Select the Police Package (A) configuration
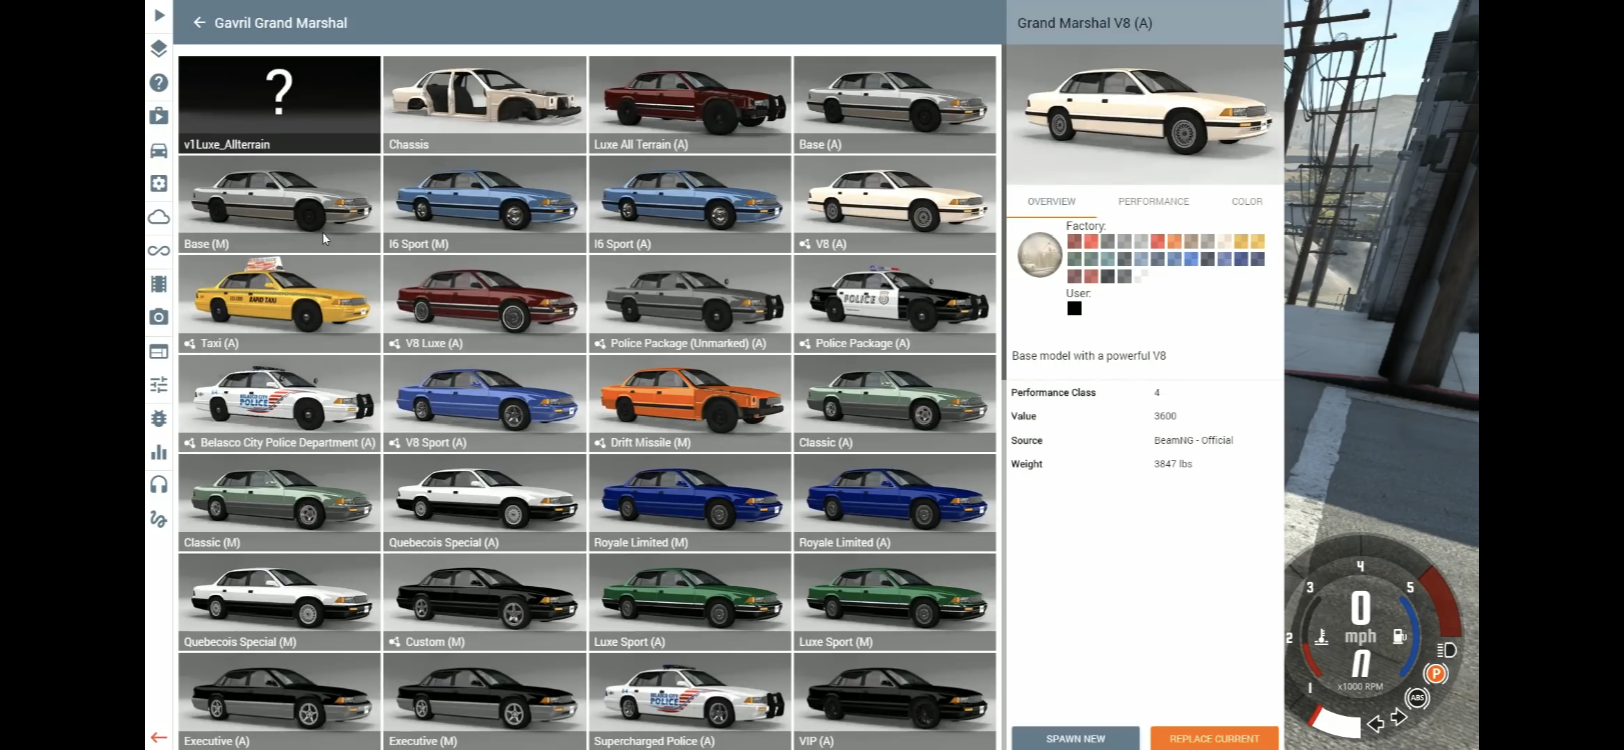 (x=895, y=303)
